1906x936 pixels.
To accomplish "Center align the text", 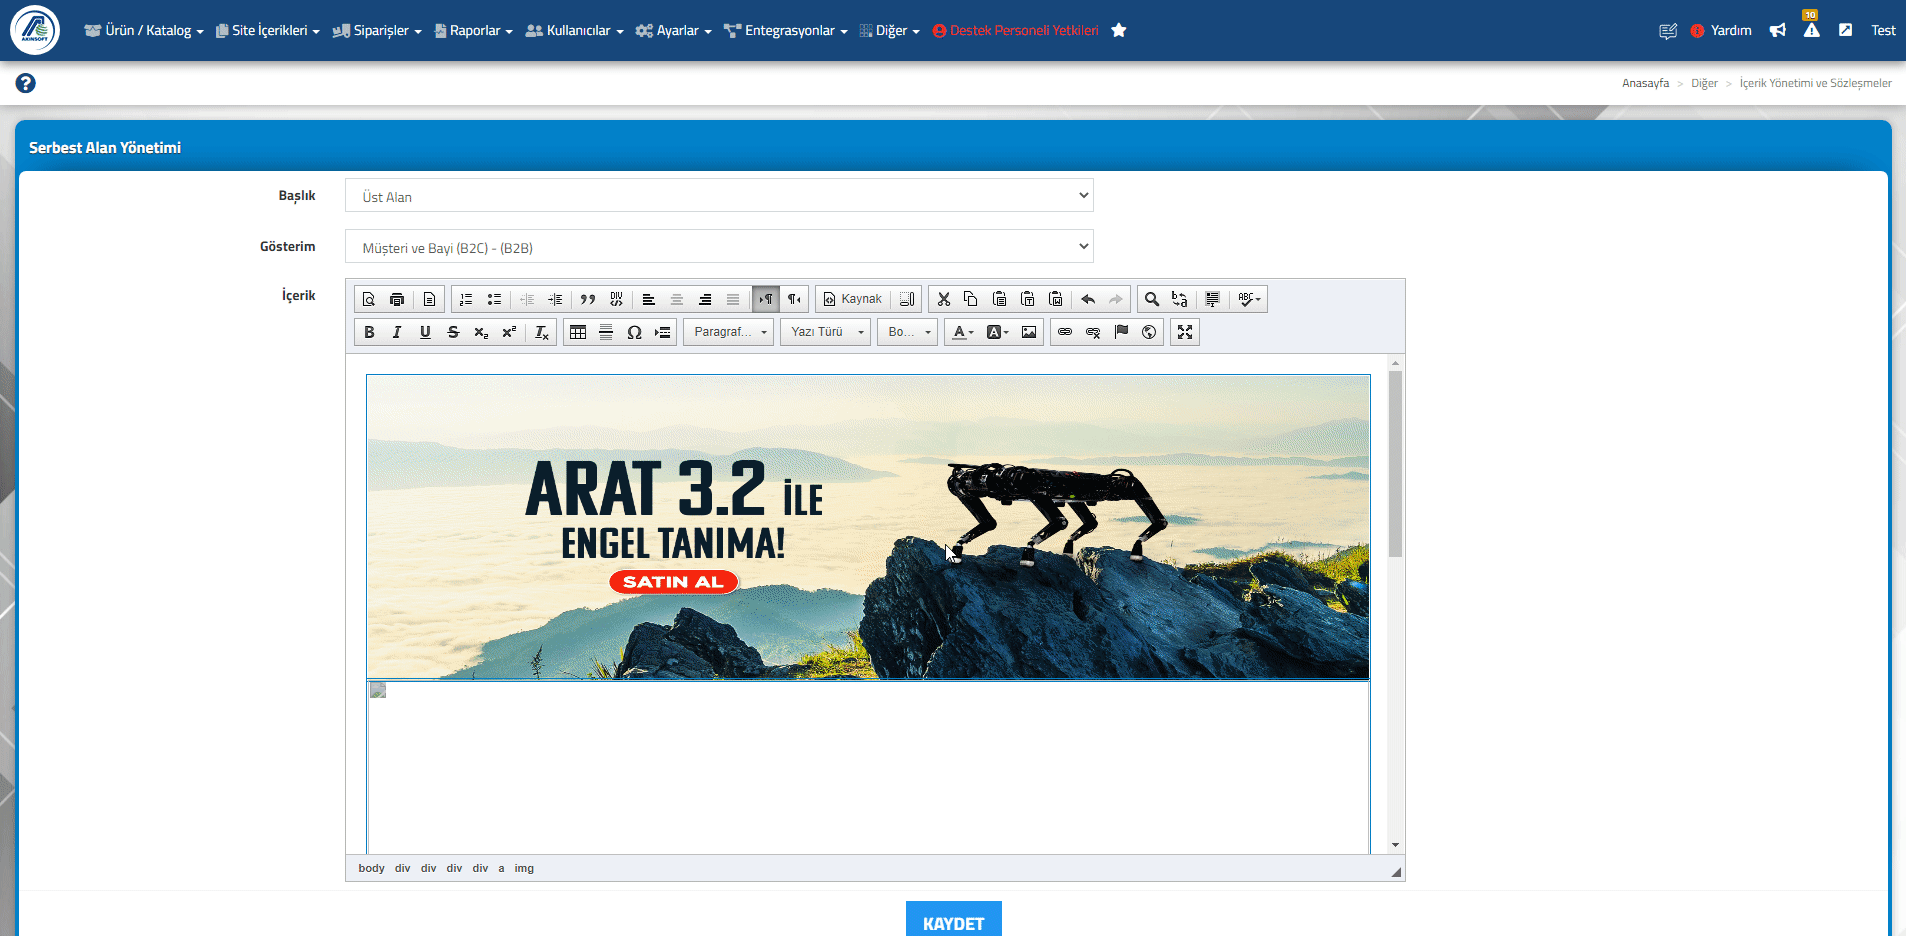I will 677,299.
